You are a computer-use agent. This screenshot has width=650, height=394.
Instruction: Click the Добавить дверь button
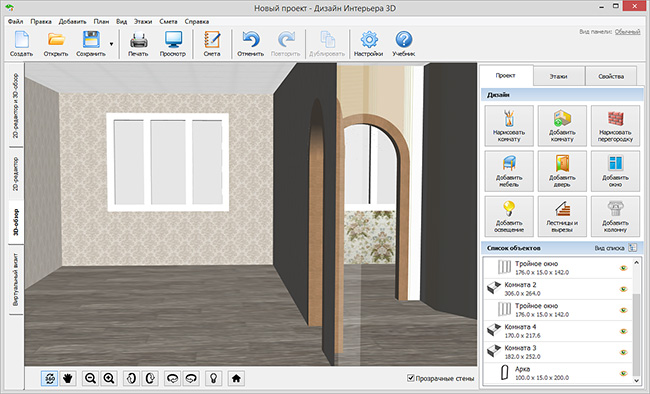562,171
